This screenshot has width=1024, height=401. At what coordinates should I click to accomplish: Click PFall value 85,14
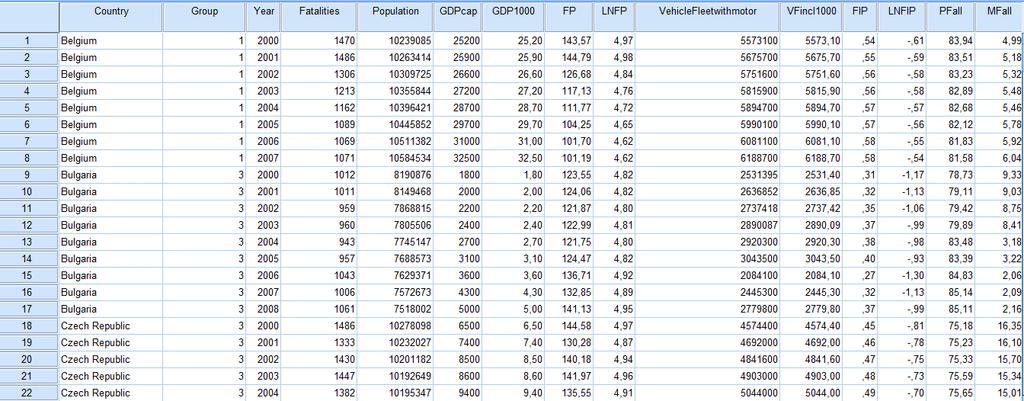950,292
